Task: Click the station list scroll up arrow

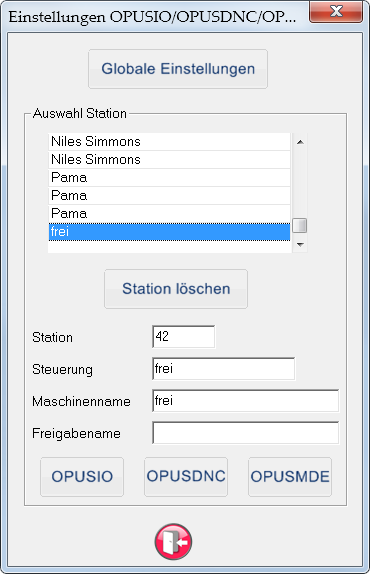Action: point(300,142)
